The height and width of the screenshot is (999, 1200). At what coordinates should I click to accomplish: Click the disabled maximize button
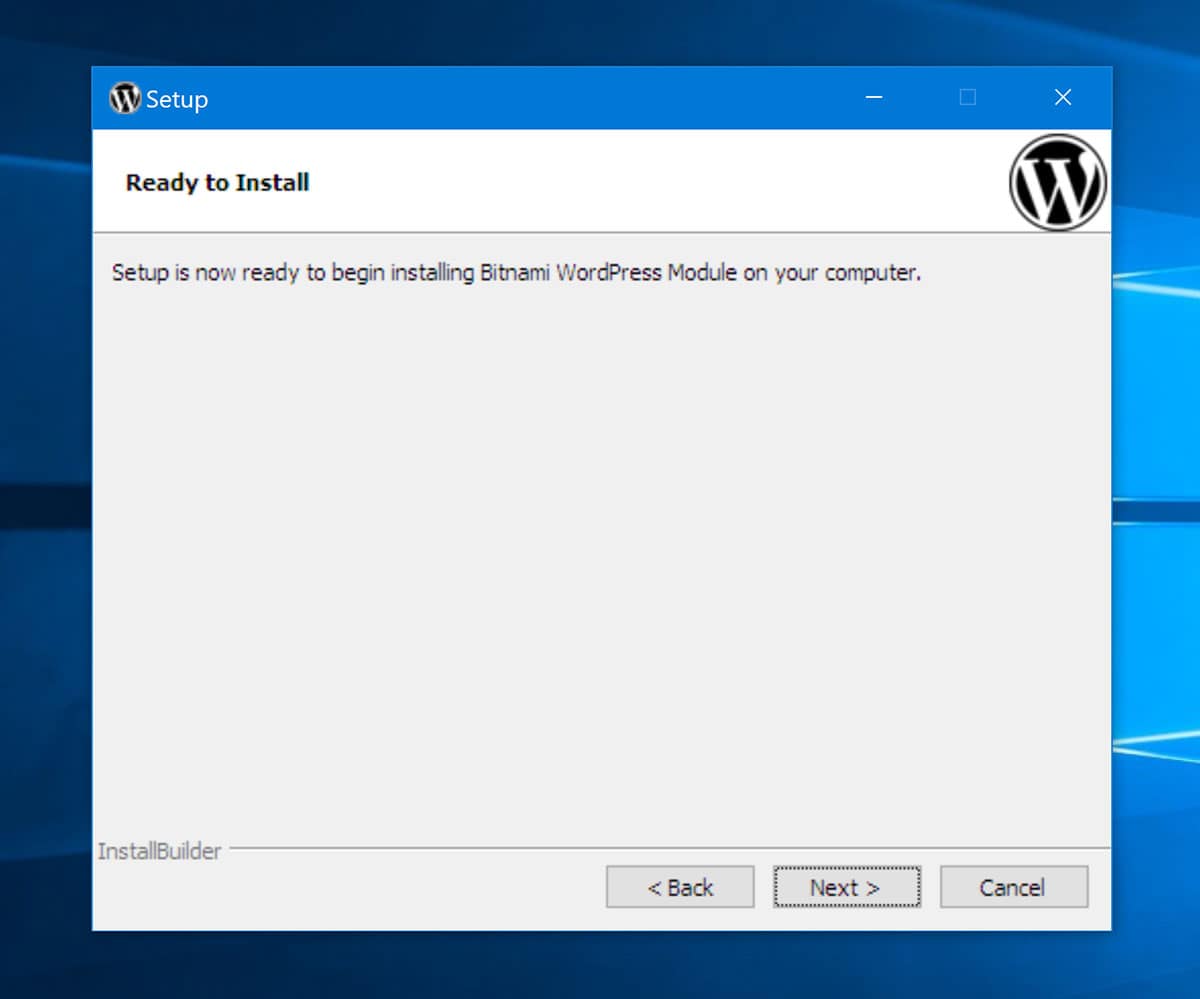pos(967,97)
